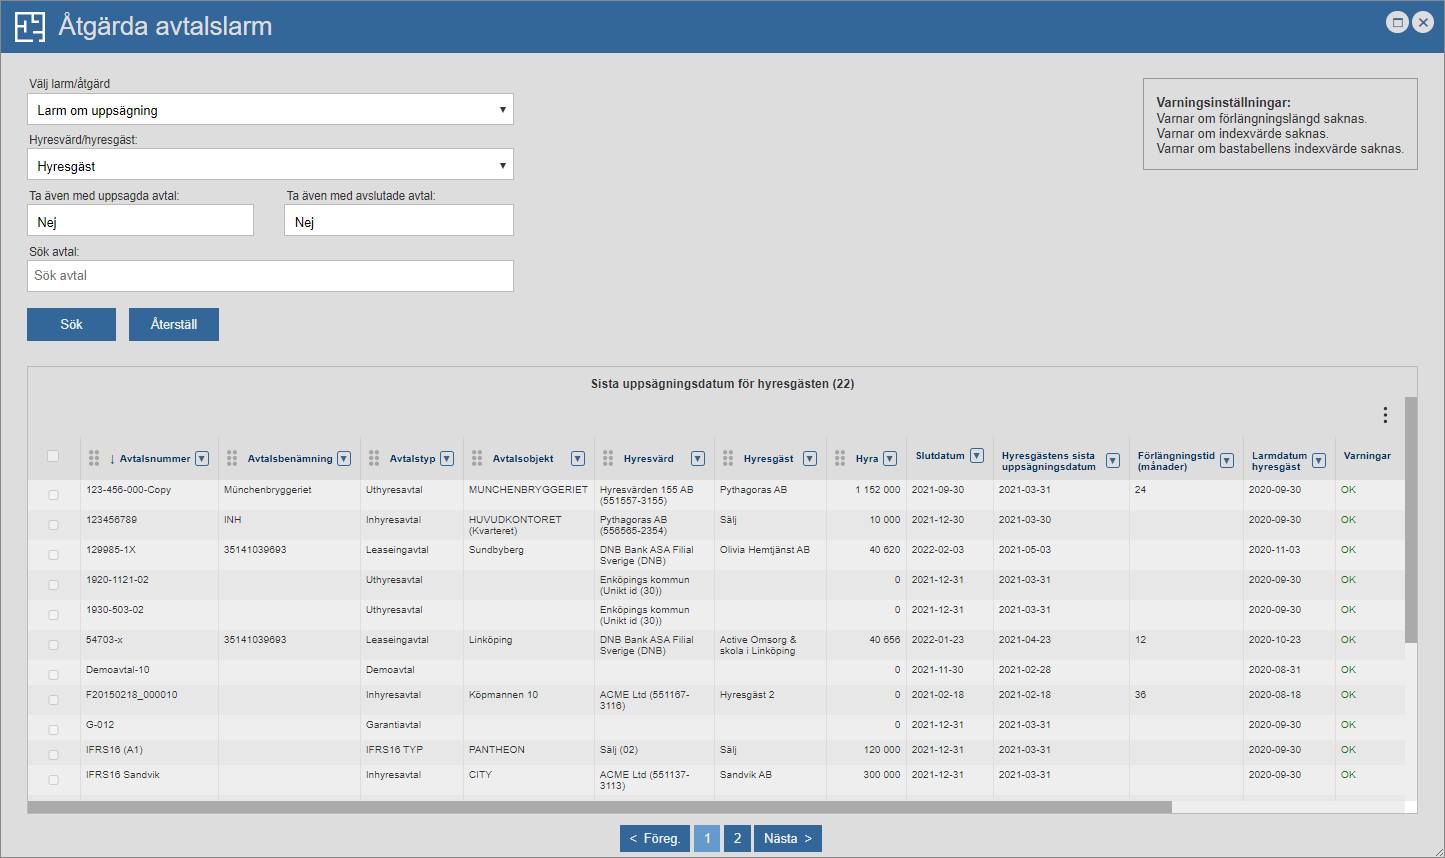Click the Slutdatum column filter icon
This screenshot has width=1445, height=858.
(x=977, y=456)
